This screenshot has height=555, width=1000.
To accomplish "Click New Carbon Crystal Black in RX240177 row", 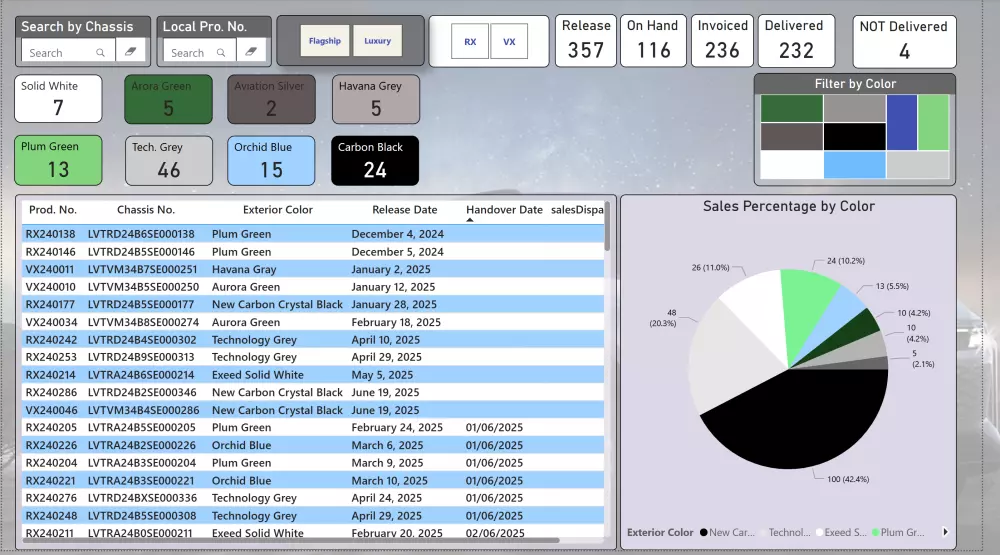I will pyautogui.click(x=277, y=304).
